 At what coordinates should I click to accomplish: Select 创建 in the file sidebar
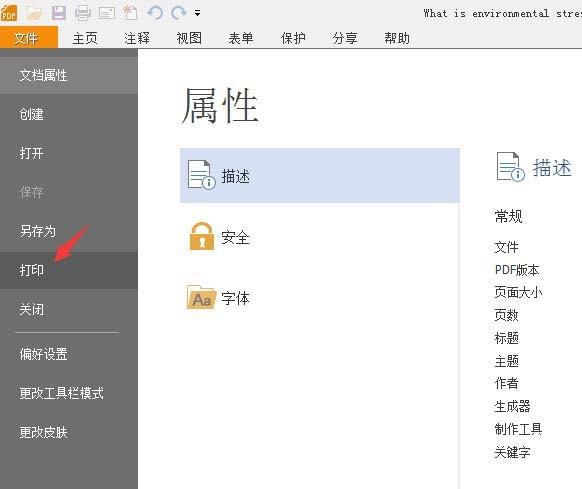click(x=69, y=114)
